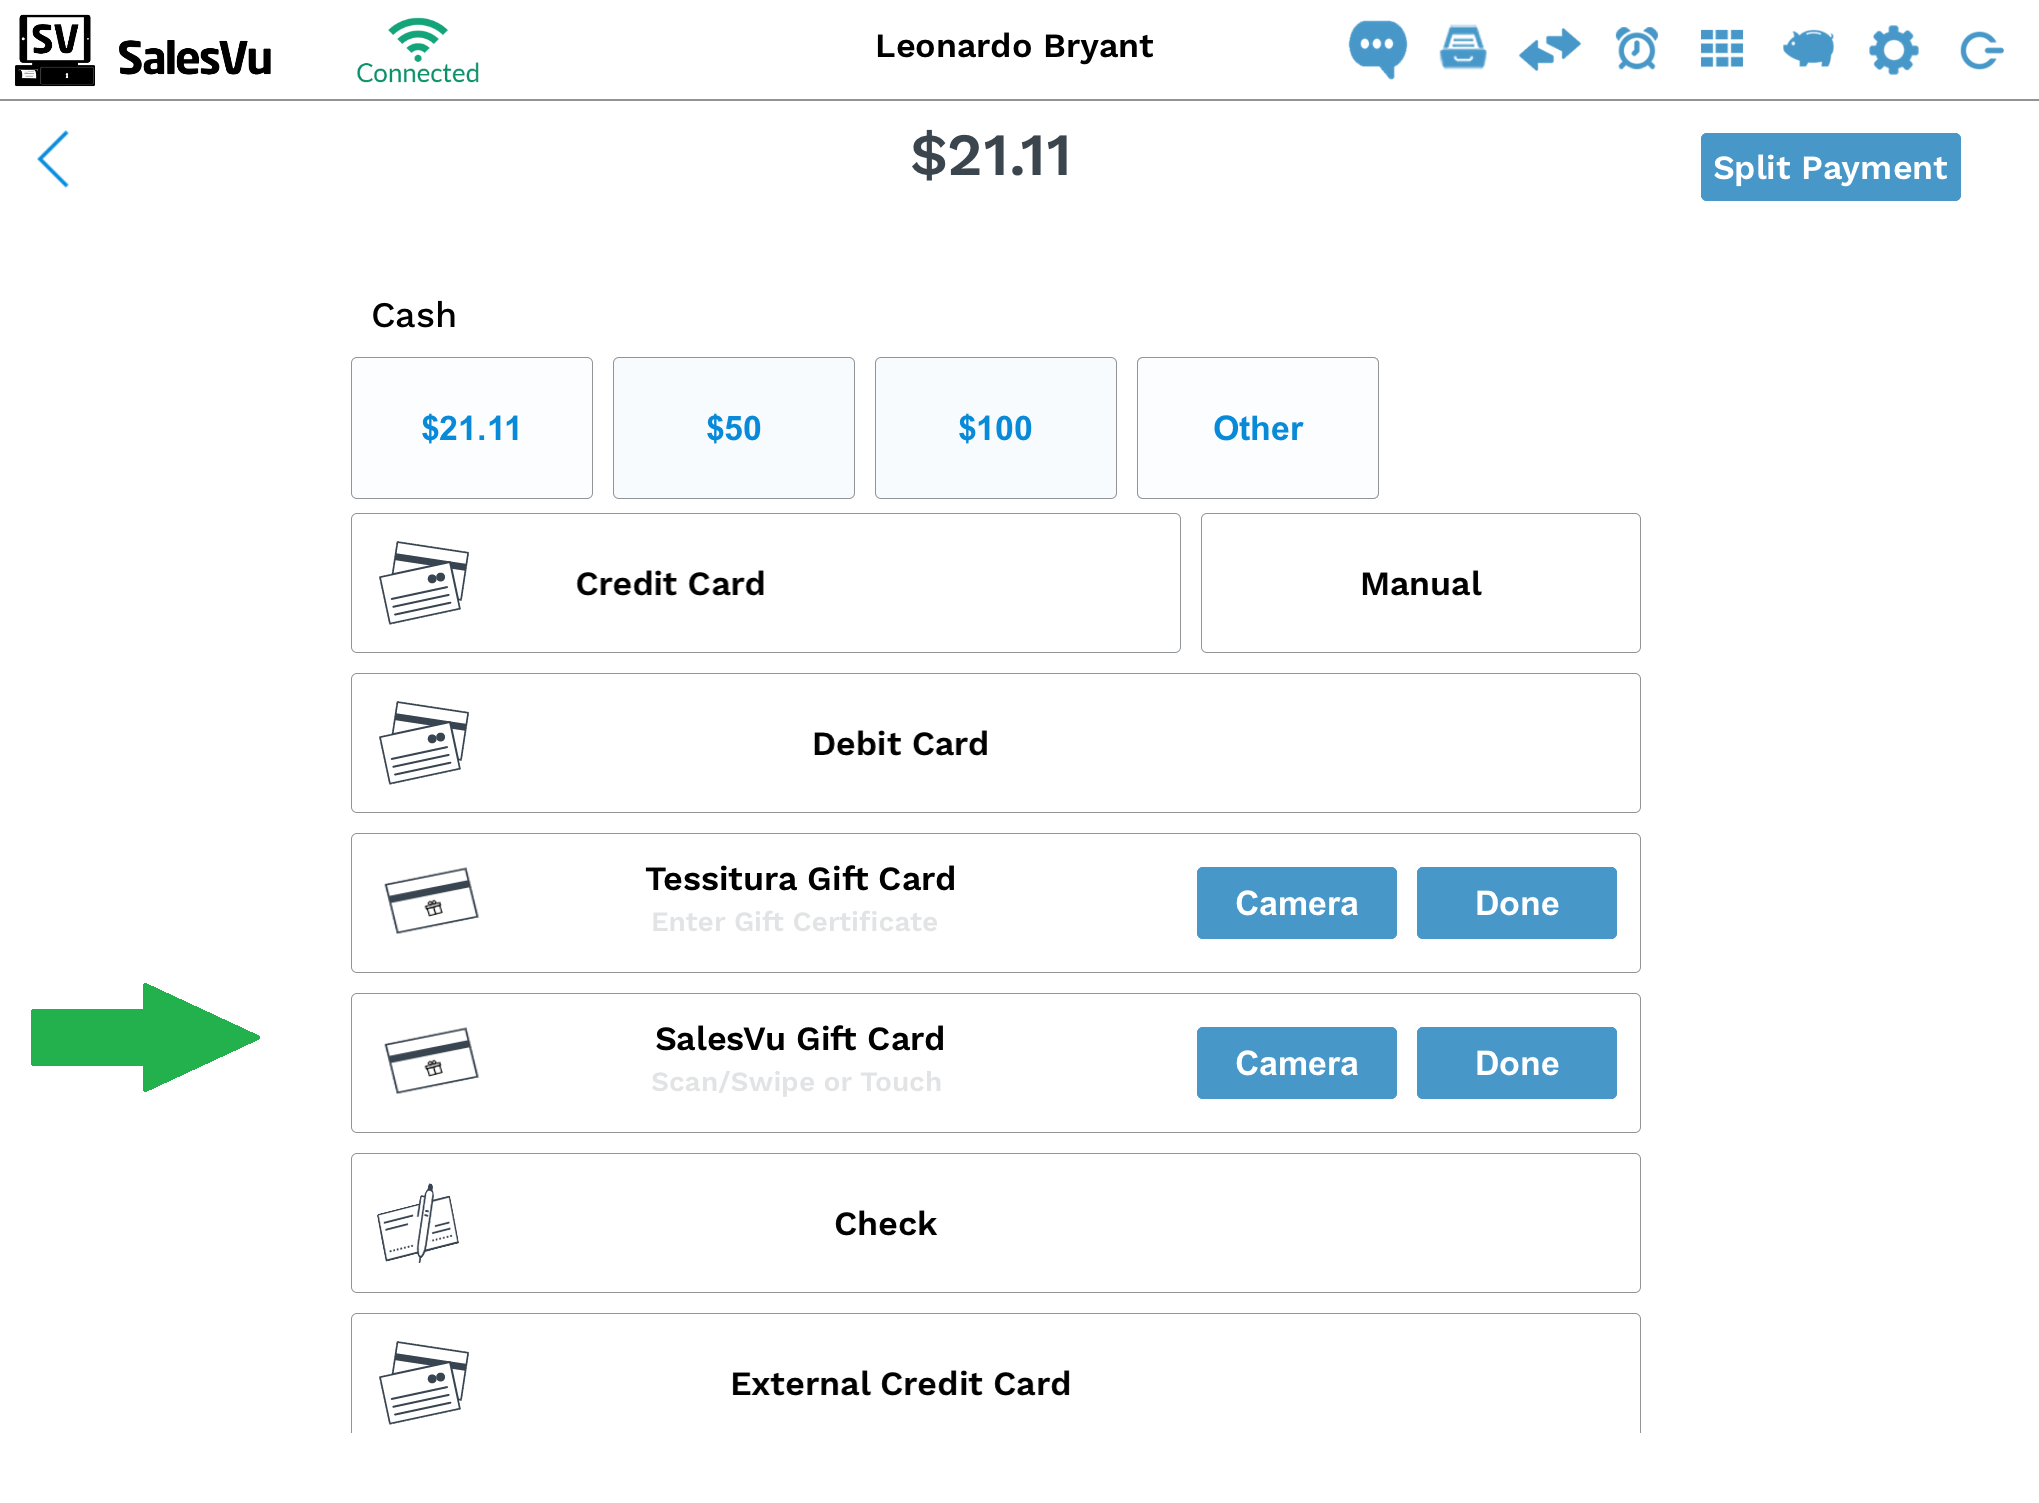Open Split Payment
Viewport: 2039px width, 1503px height.
click(1830, 167)
